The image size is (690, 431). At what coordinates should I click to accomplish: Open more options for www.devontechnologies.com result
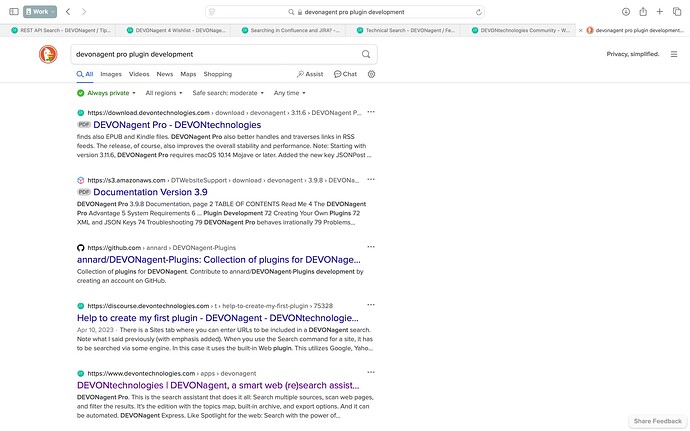pos(371,372)
